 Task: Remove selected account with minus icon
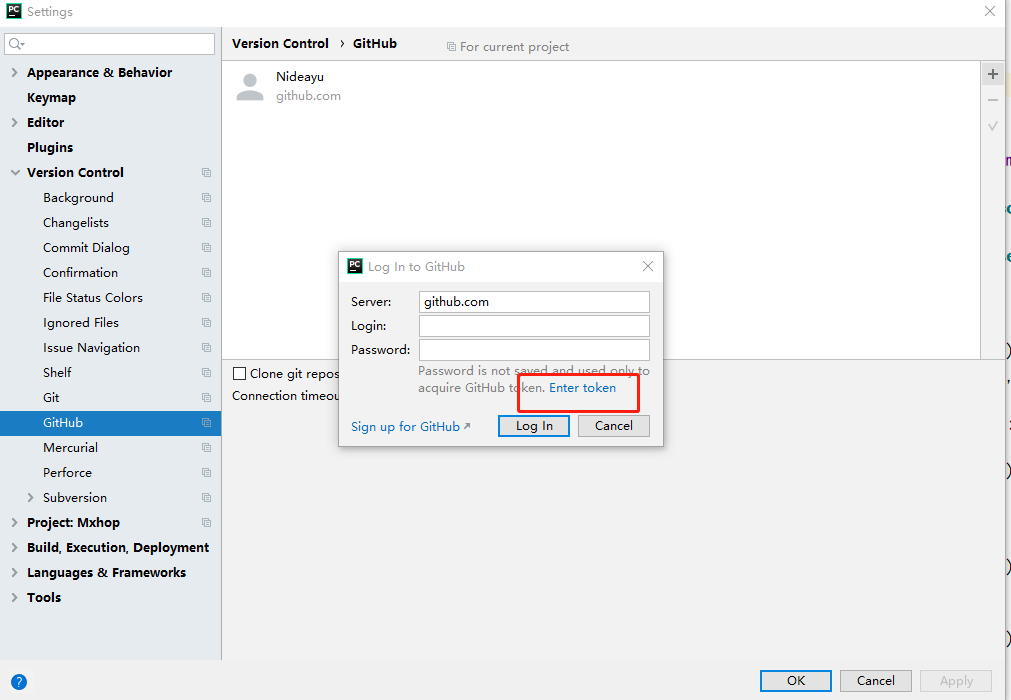click(993, 100)
